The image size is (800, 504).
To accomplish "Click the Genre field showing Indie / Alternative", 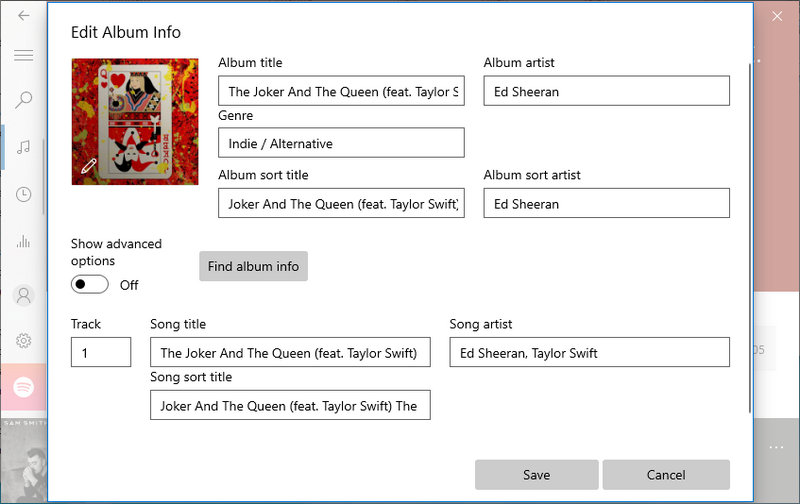I will [x=341, y=143].
